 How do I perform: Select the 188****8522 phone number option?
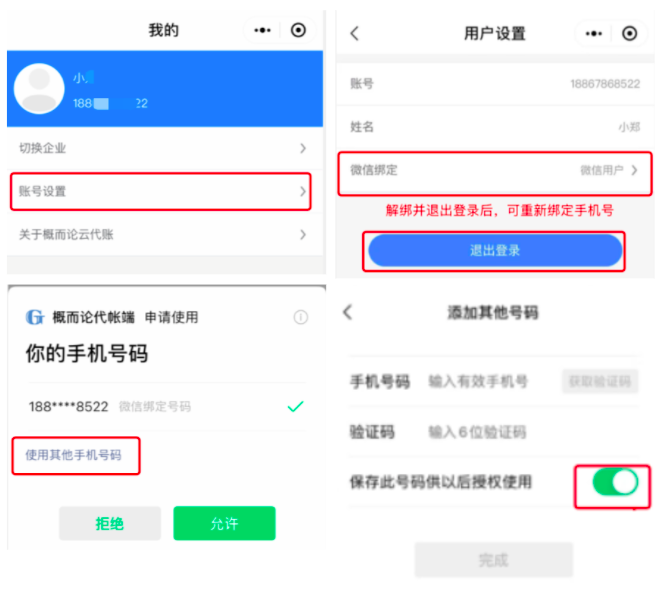tap(167, 406)
